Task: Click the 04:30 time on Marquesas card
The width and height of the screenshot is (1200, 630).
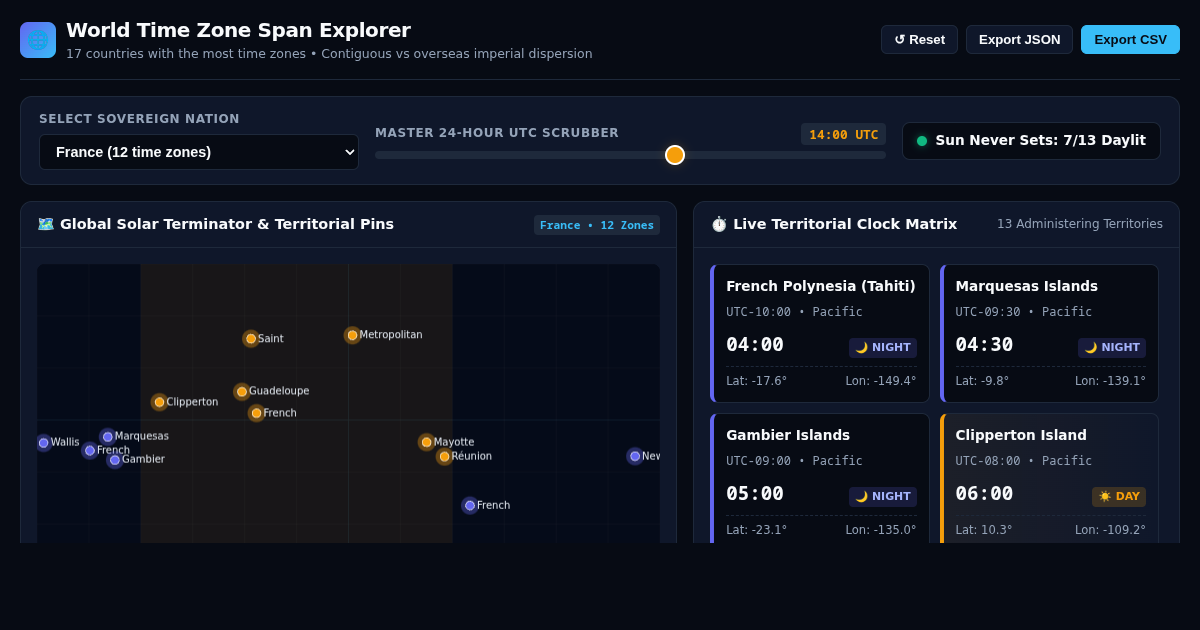Action: pos(984,345)
